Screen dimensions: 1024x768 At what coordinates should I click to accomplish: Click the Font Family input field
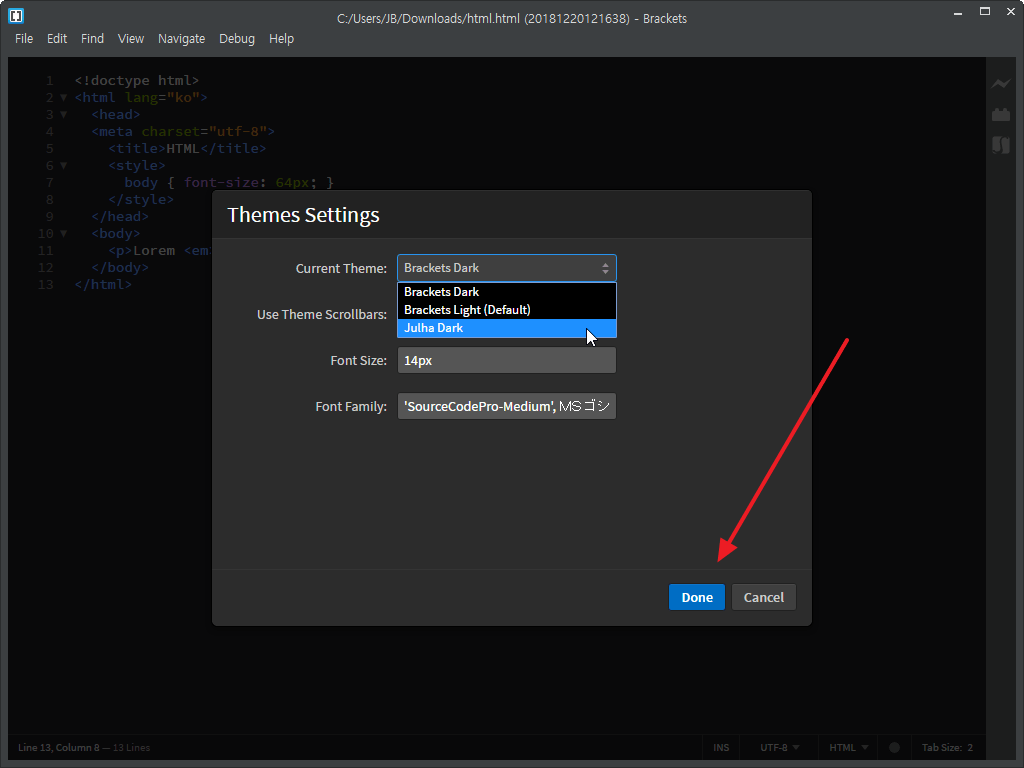coord(507,406)
